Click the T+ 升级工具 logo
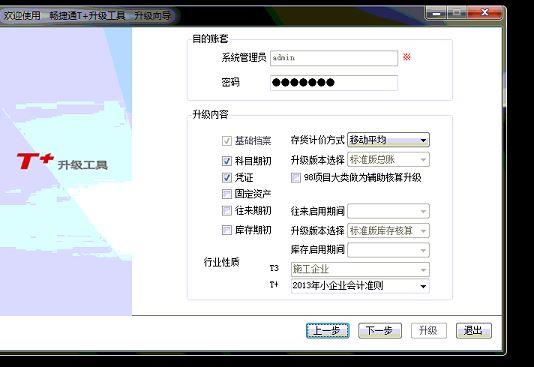The image size is (534, 367). coord(62,162)
